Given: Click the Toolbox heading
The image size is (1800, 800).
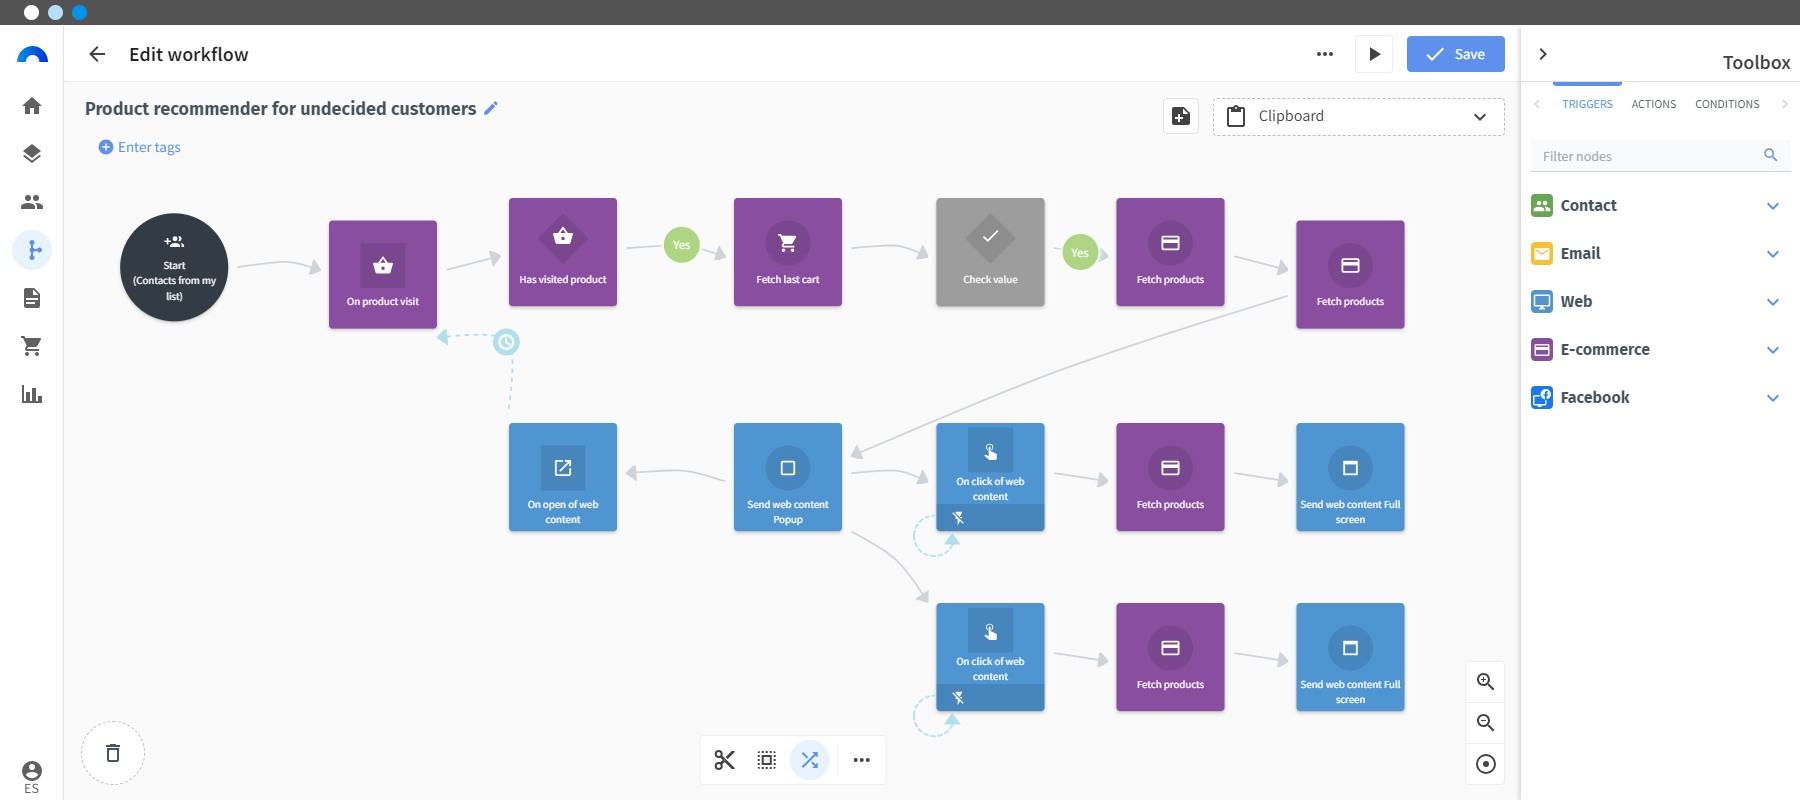Looking at the screenshot, I should [x=1756, y=62].
